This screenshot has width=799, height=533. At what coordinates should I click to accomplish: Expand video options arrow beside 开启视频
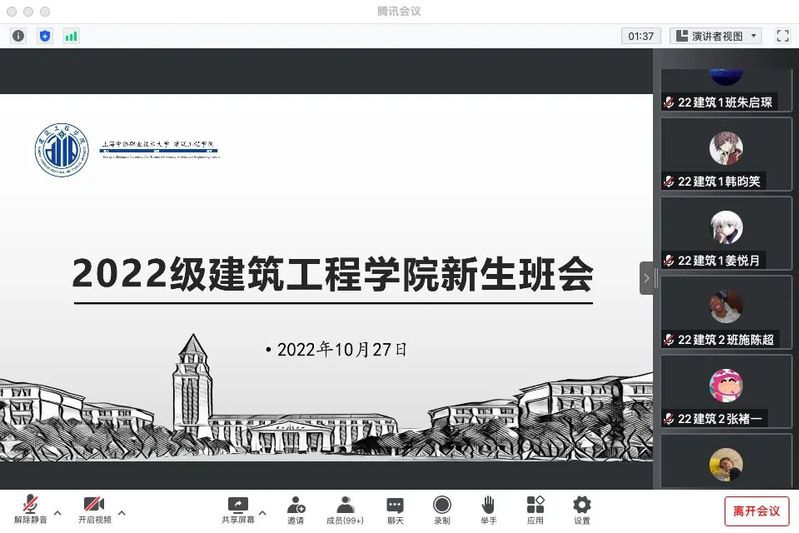point(122,513)
